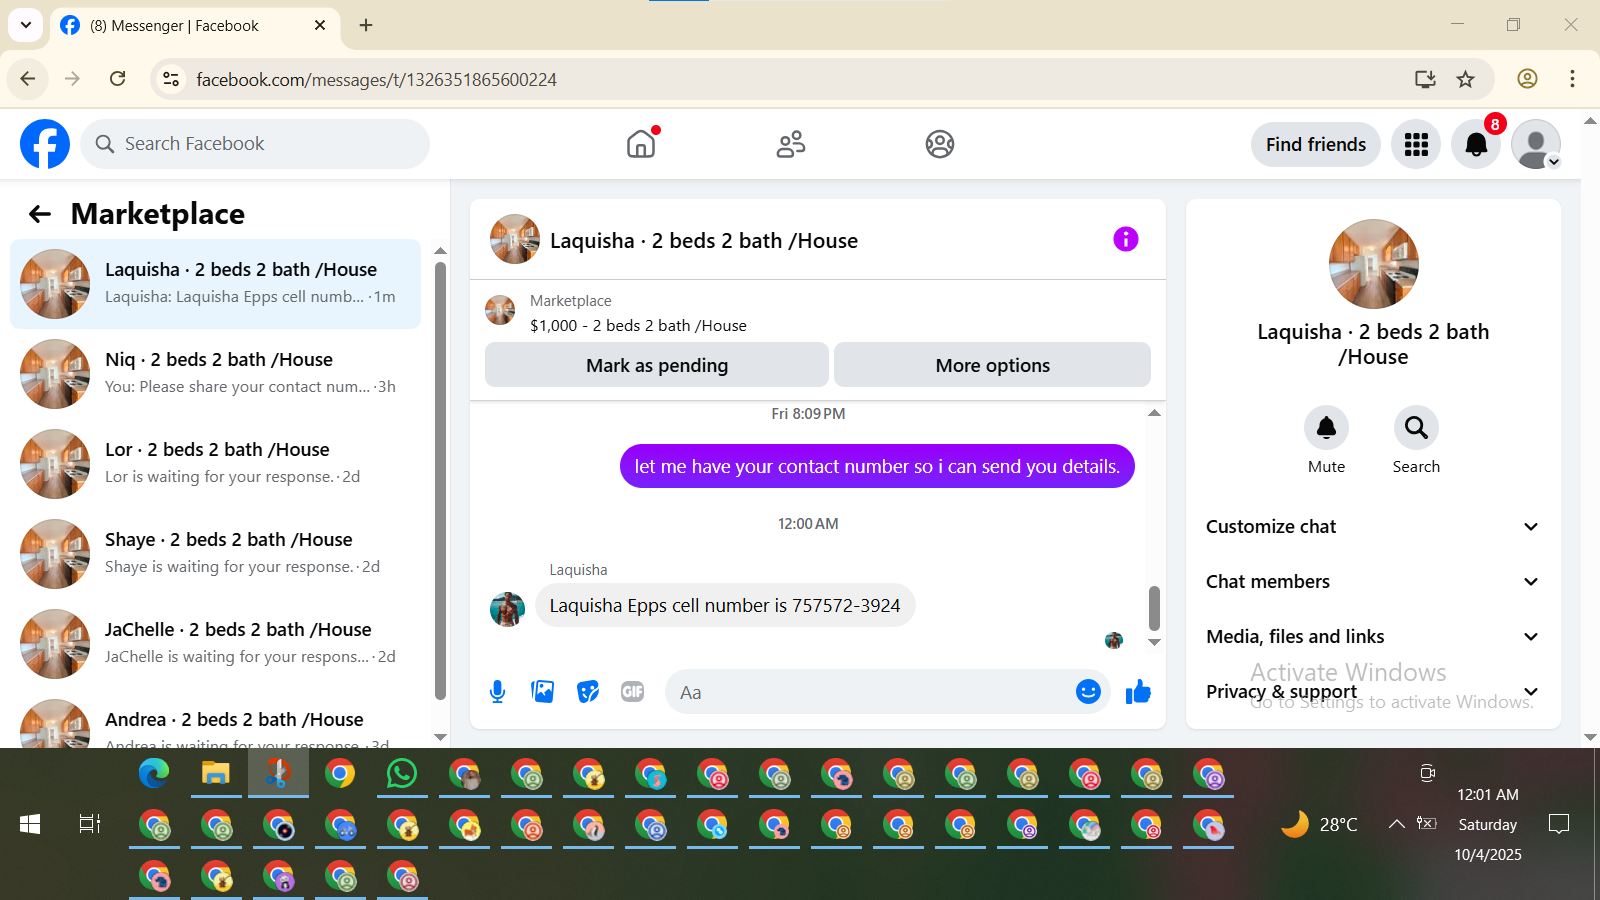This screenshot has width=1600, height=900.
Task: Open the Action Center notifications icon
Action: point(1558,824)
